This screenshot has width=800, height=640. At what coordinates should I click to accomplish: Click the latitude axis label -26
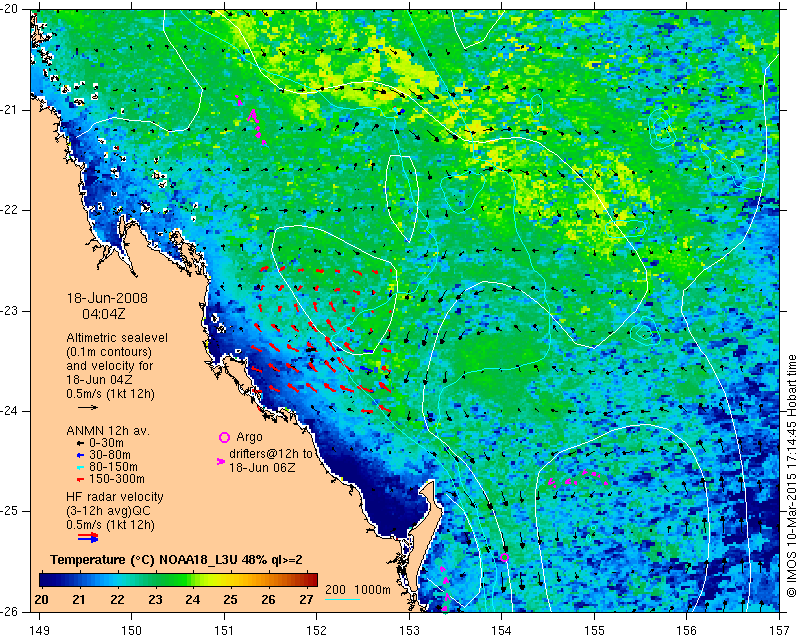click(x=10, y=611)
